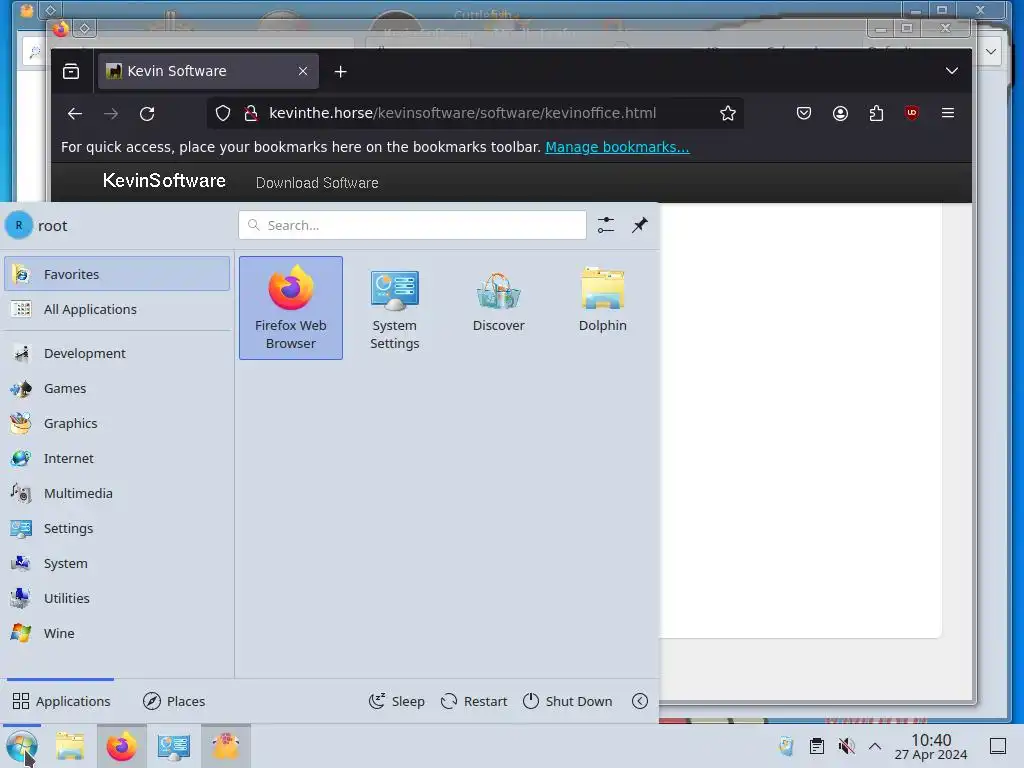Unmute the volume tray icon
Image resolution: width=1024 pixels, height=768 pixels.
[x=846, y=746]
